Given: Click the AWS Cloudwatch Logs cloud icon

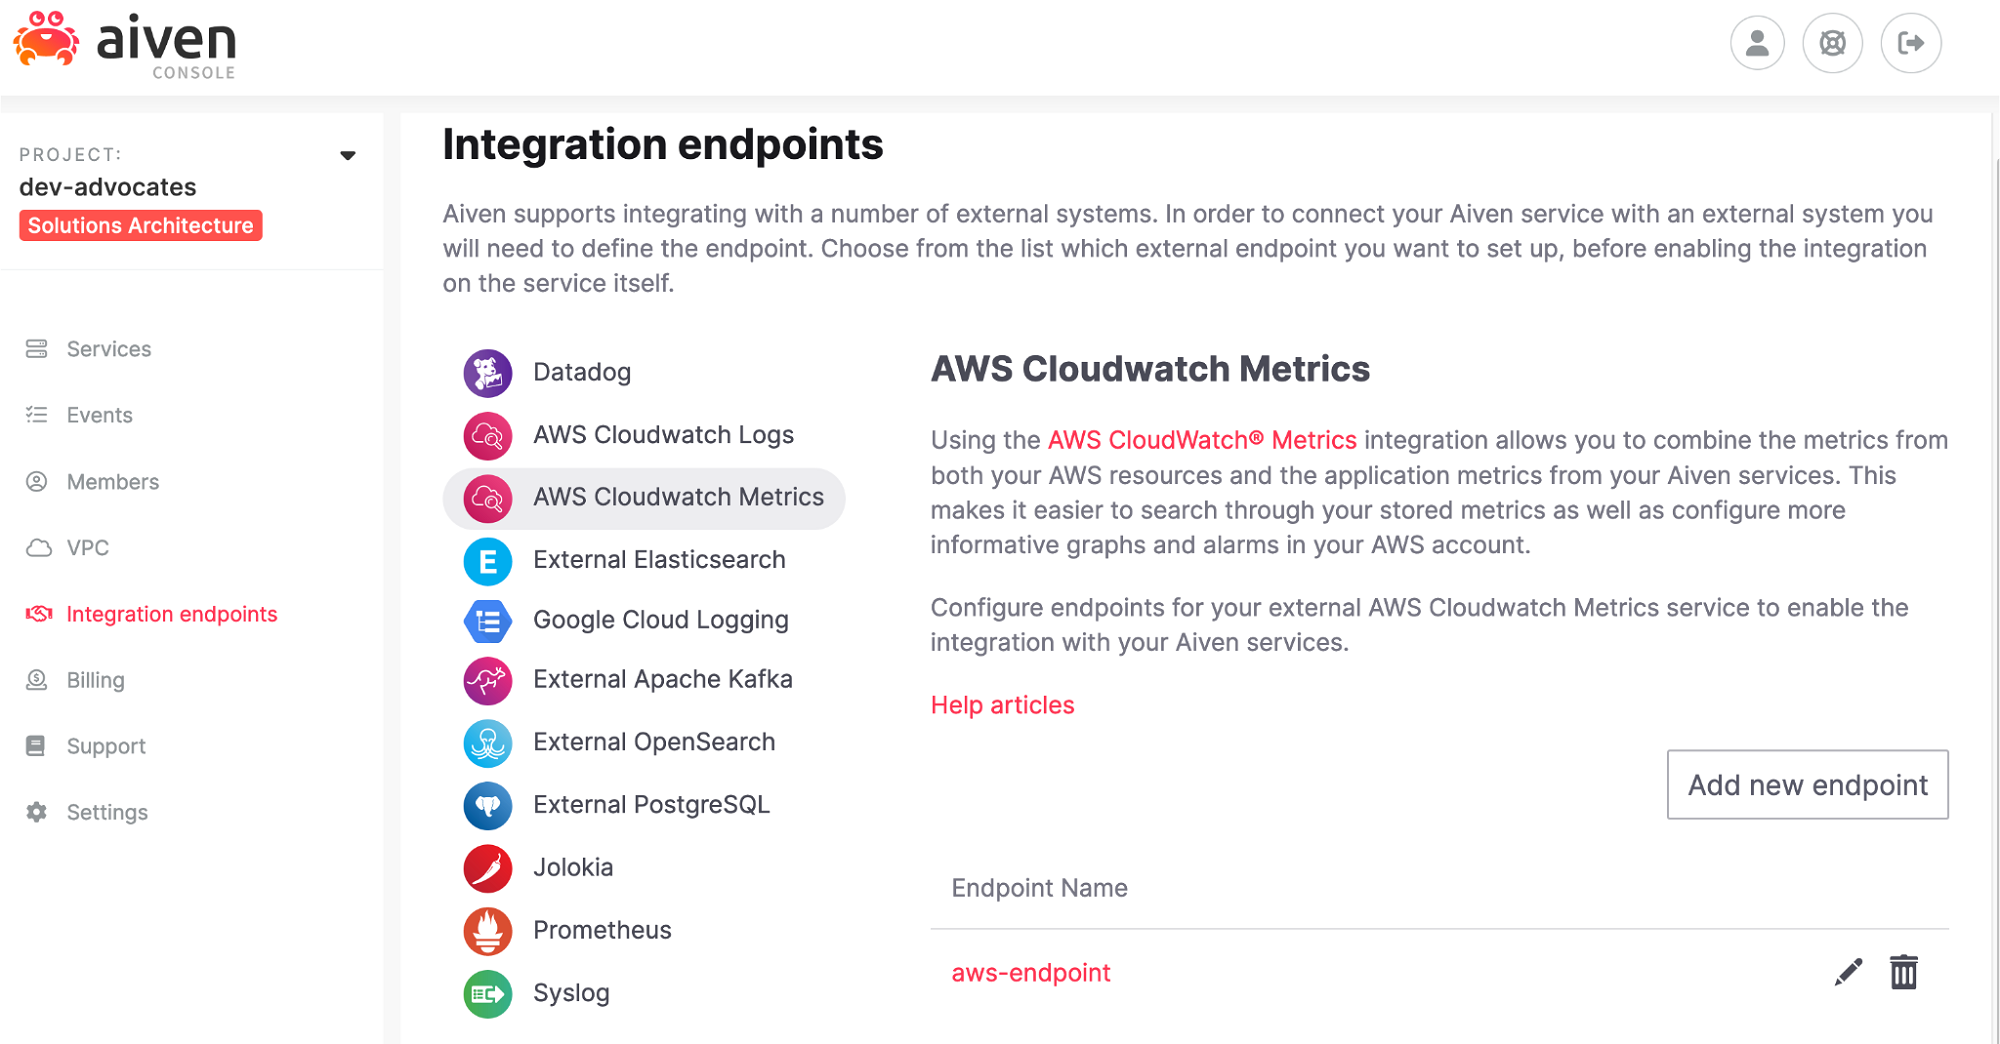Looking at the screenshot, I should 487,435.
